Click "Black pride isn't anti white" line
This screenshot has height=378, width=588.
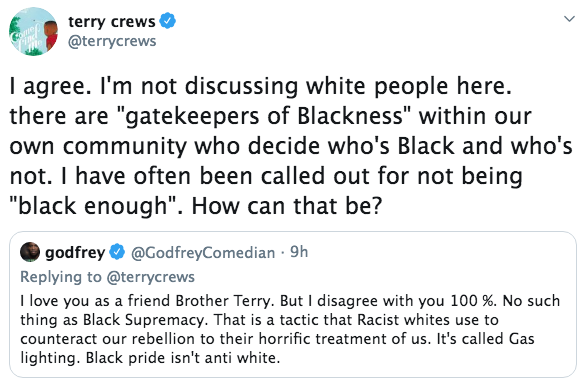point(183,358)
